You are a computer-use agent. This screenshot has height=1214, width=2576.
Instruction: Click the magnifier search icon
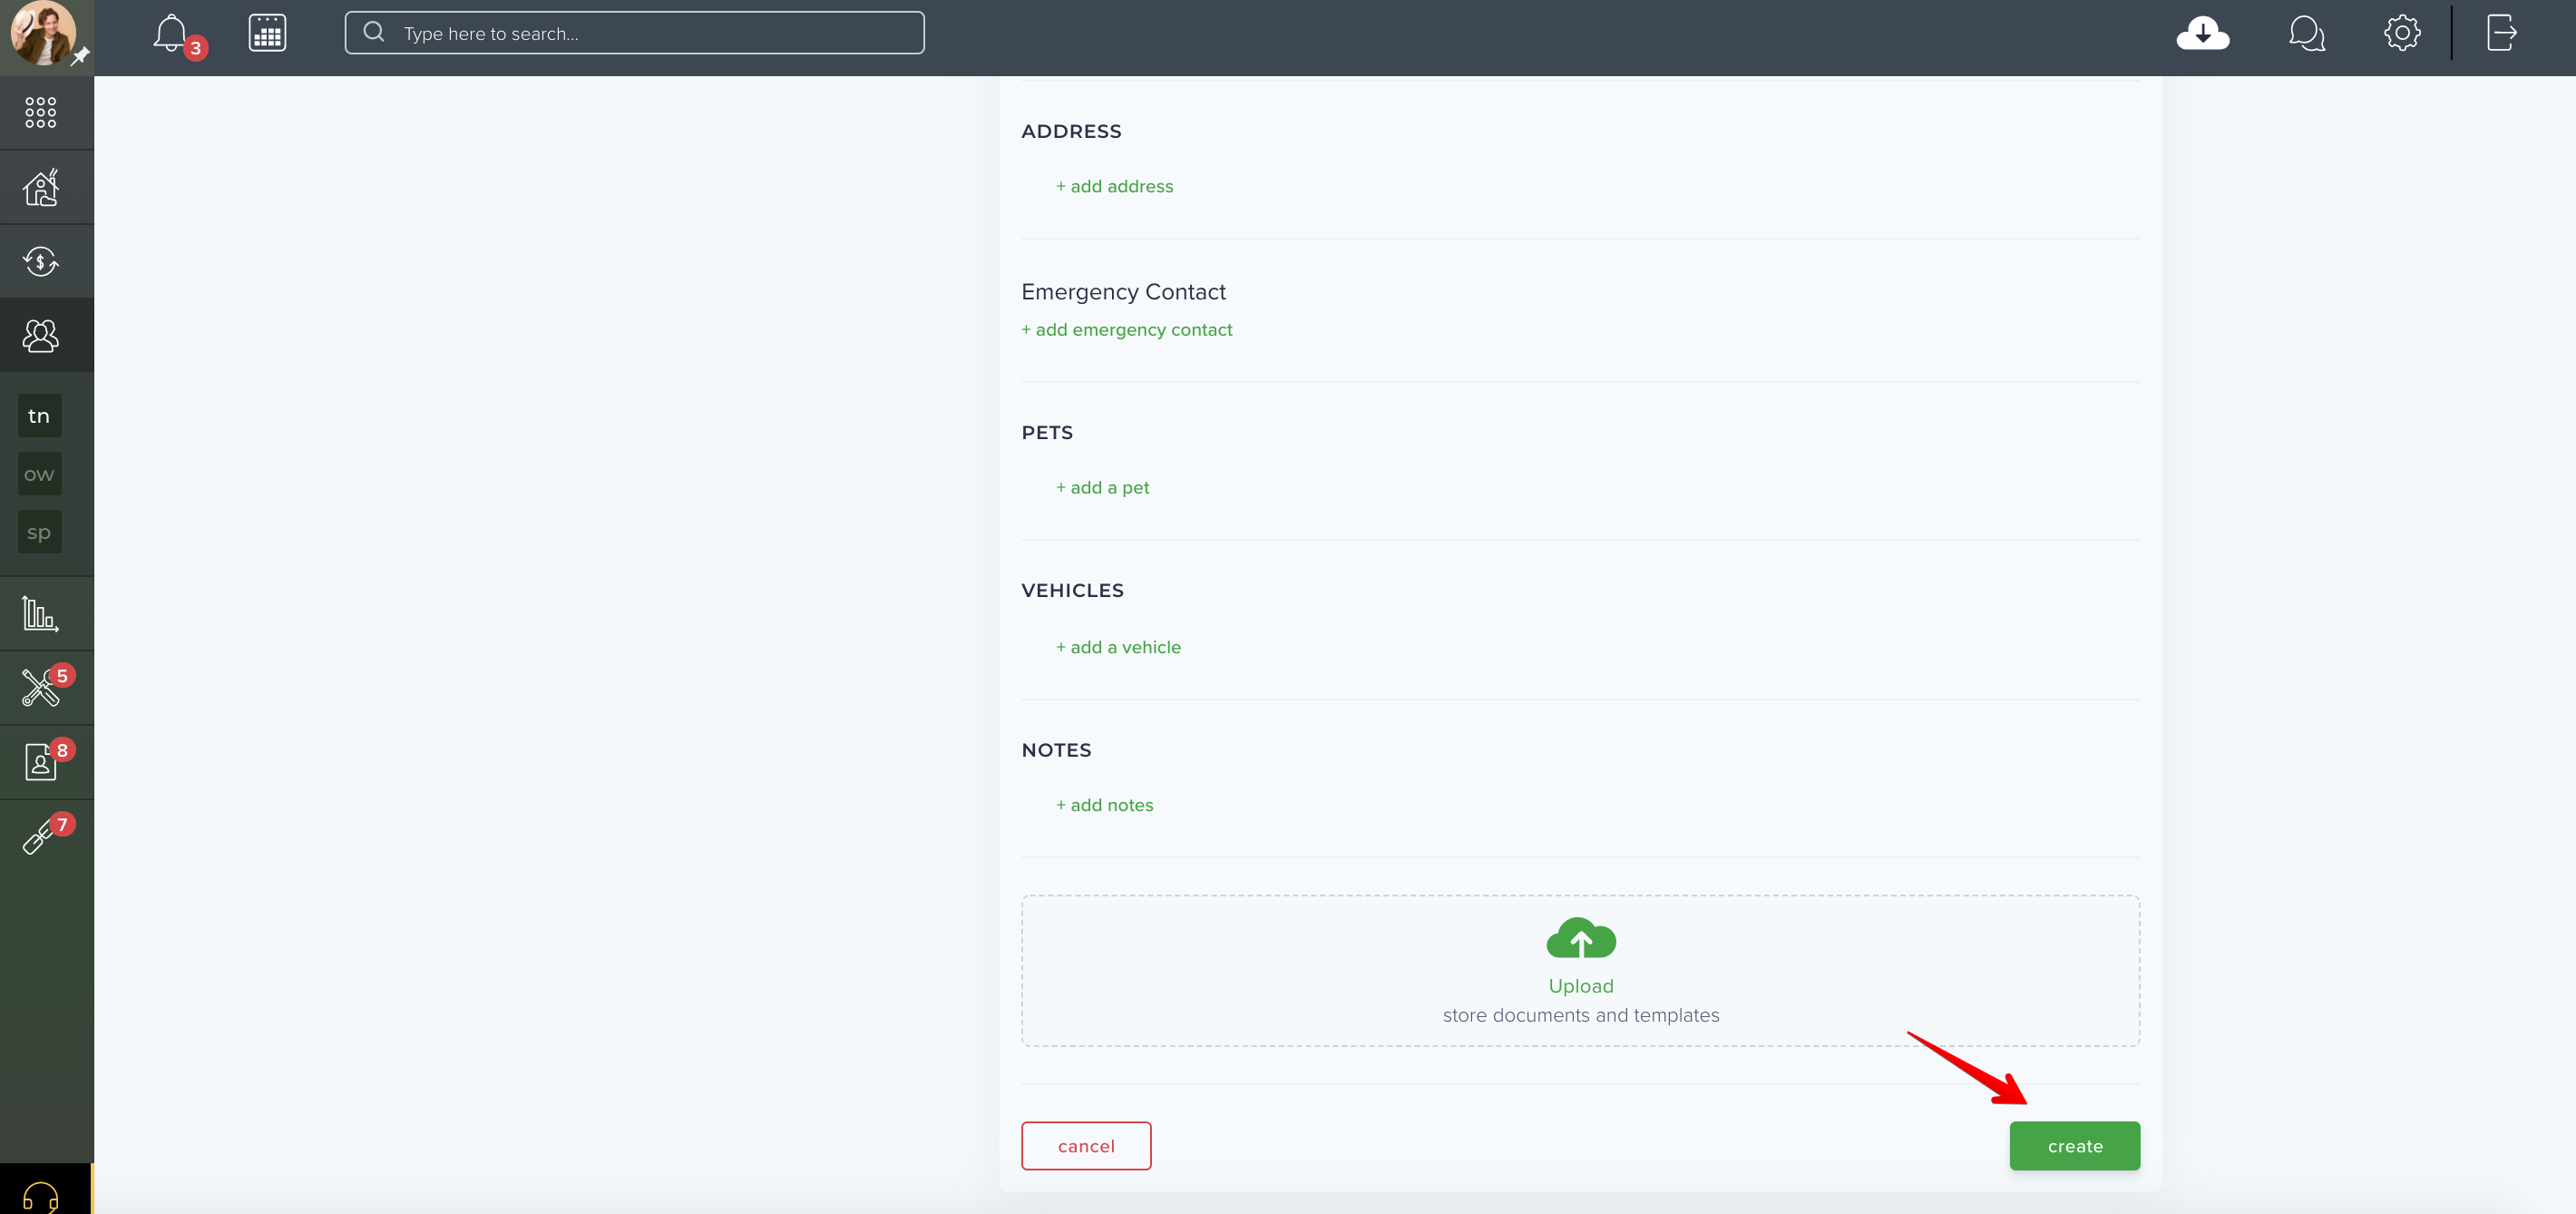[x=374, y=32]
